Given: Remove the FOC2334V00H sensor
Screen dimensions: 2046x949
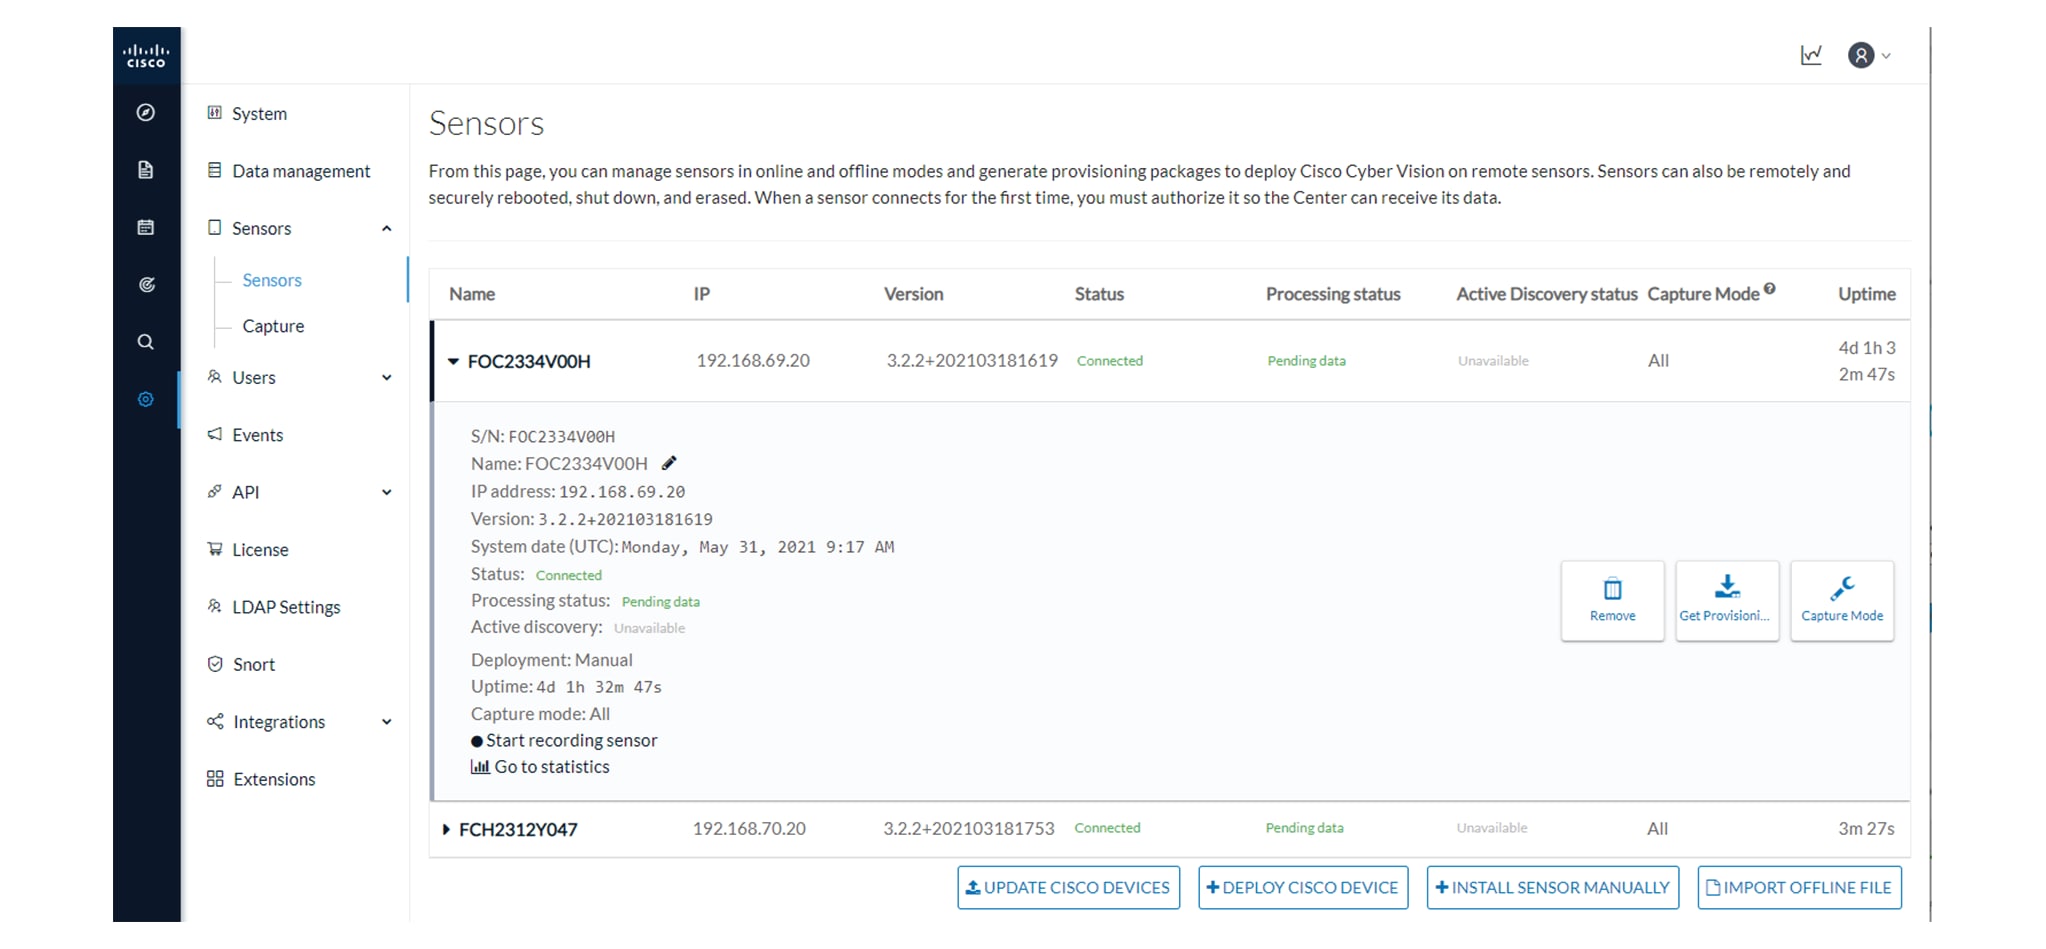Looking at the screenshot, I should (x=1612, y=600).
